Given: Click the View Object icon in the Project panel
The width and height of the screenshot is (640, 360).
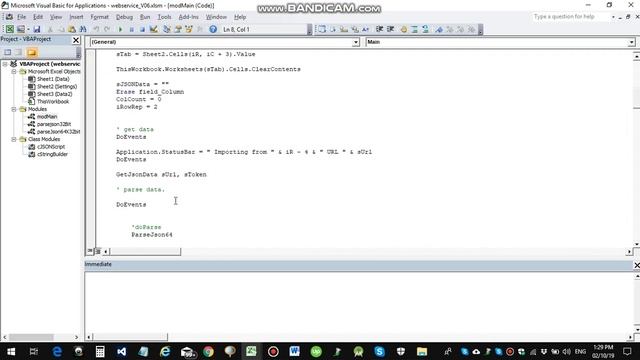Looking at the screenshot, I should [x=19, y=52].
